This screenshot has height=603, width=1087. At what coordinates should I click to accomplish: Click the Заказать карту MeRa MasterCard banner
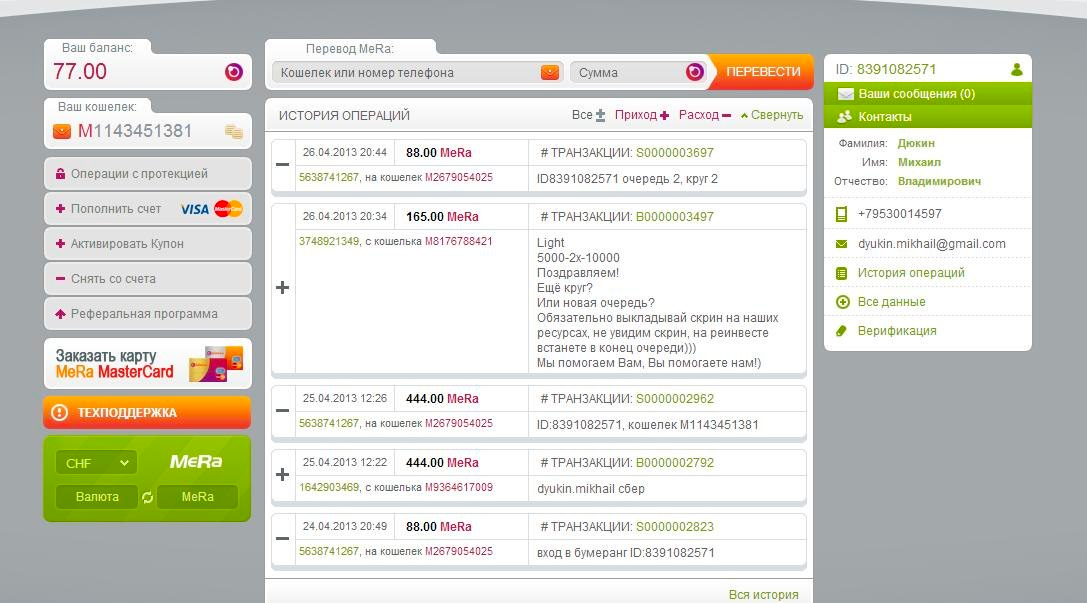coord(148,363)
